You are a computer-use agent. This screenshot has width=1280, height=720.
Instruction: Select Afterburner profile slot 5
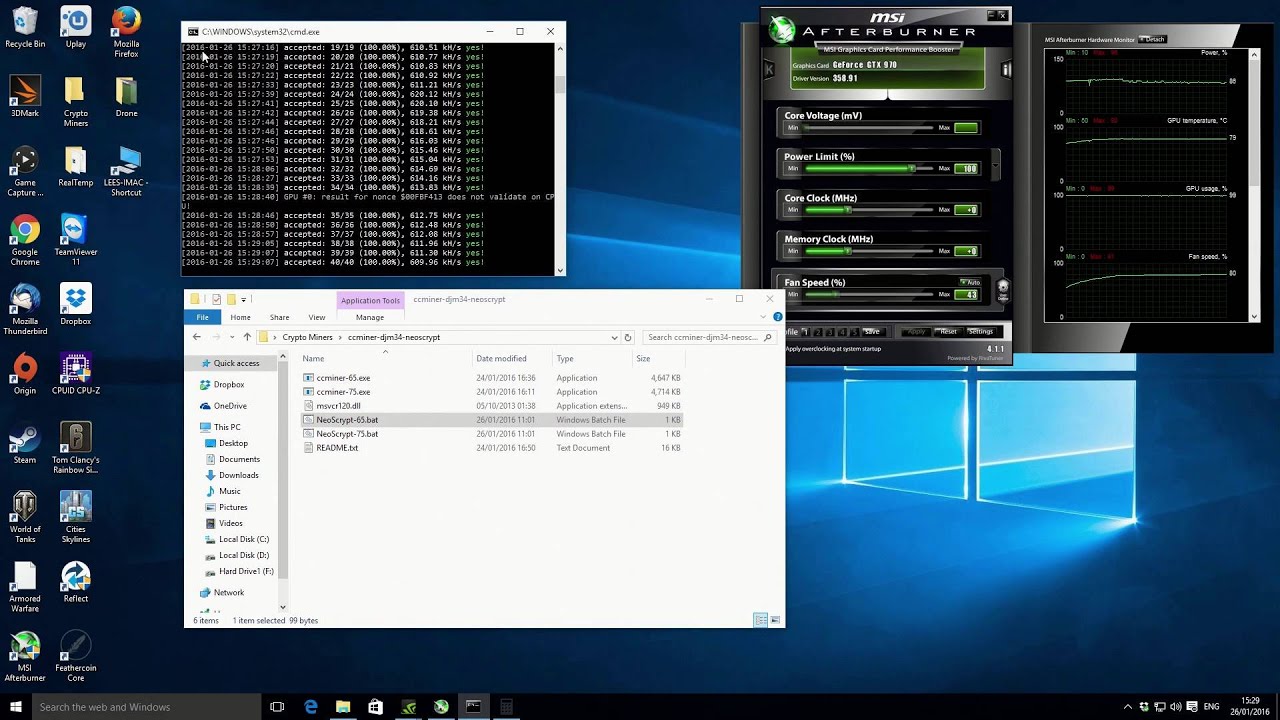point(855,332)
